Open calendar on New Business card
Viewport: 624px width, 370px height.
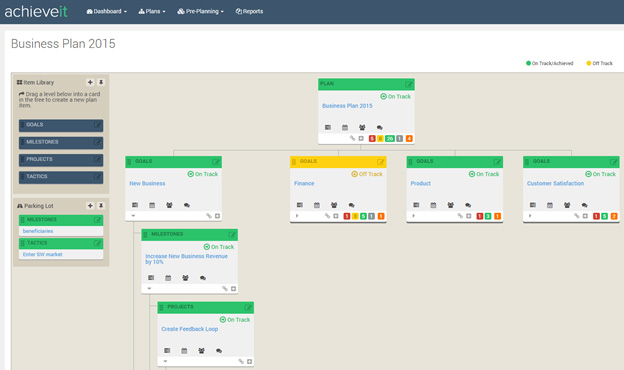152,205
